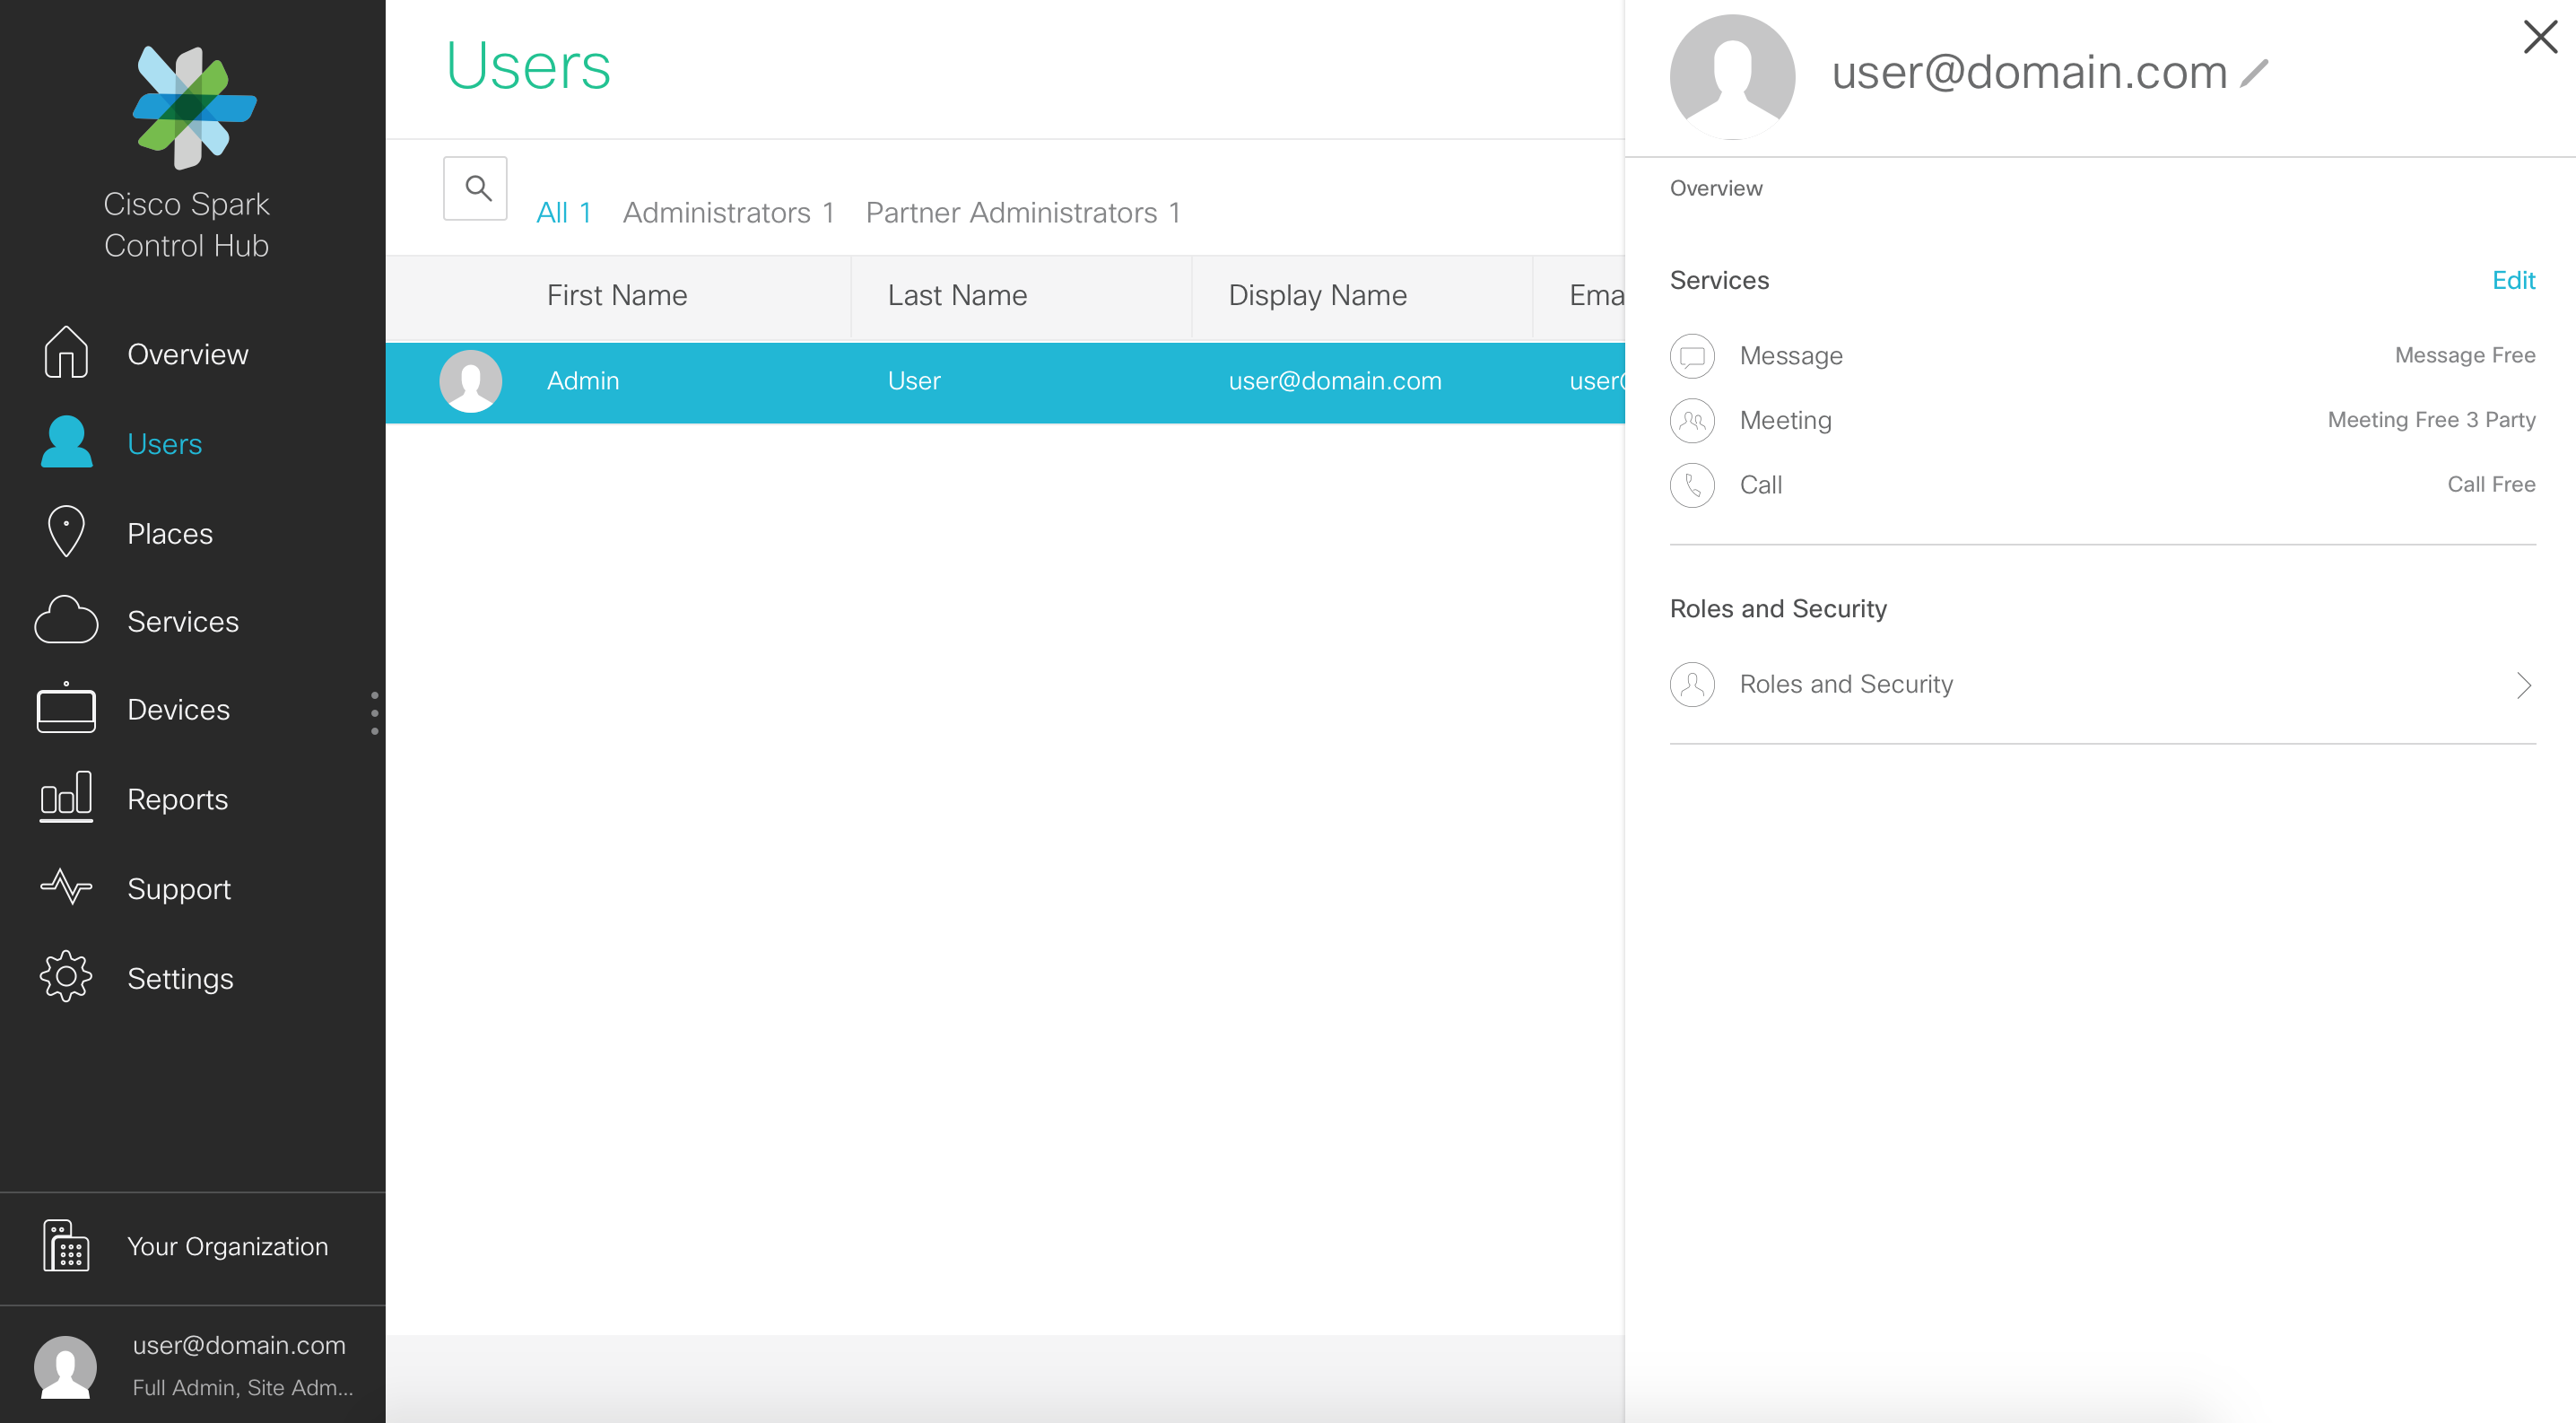Click the search icon in Users list
The height and width of the screenshot is (1423, 2576).
coord(473,188)
